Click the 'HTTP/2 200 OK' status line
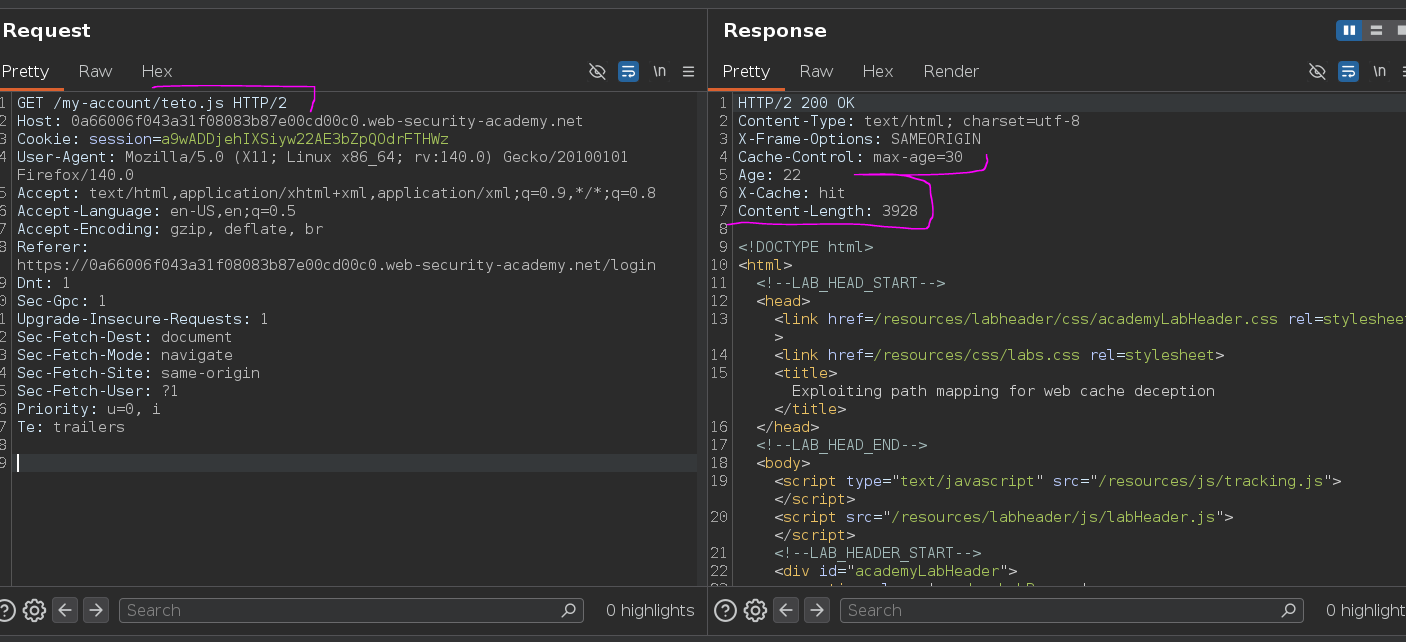The image size is (1406, 642). coord(796,103)
